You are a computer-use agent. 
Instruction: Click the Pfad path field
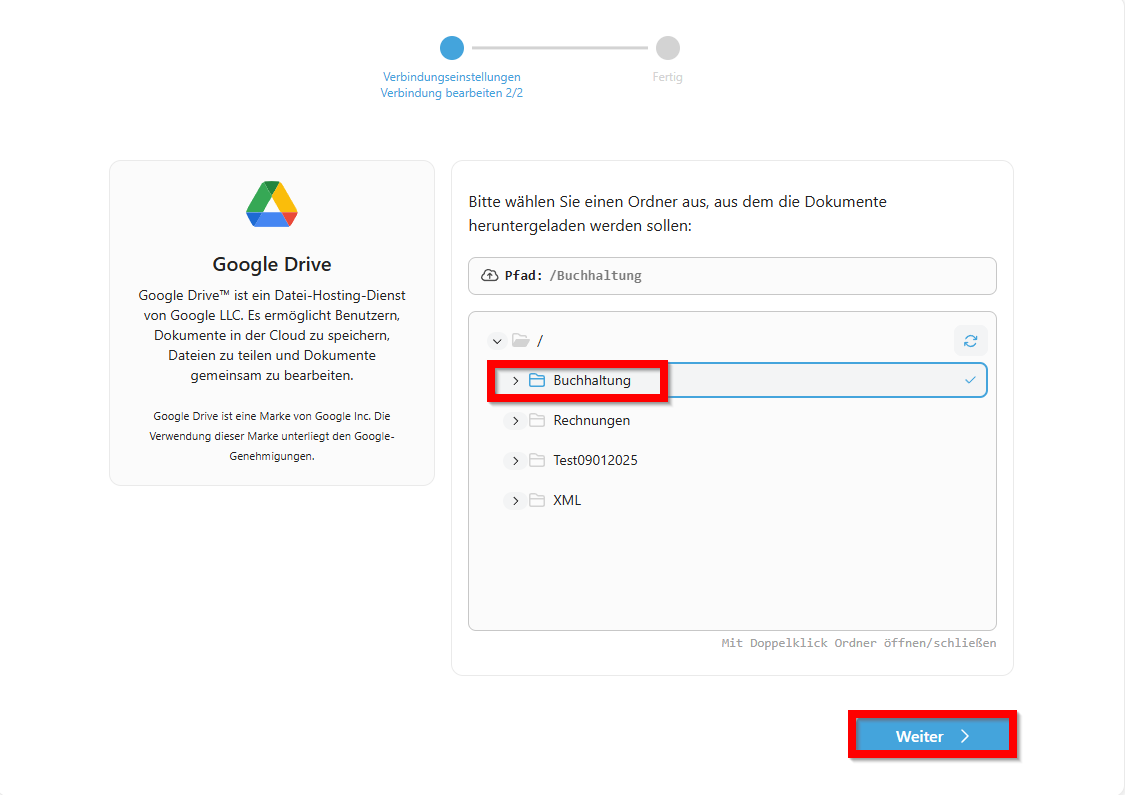[732, 276]
